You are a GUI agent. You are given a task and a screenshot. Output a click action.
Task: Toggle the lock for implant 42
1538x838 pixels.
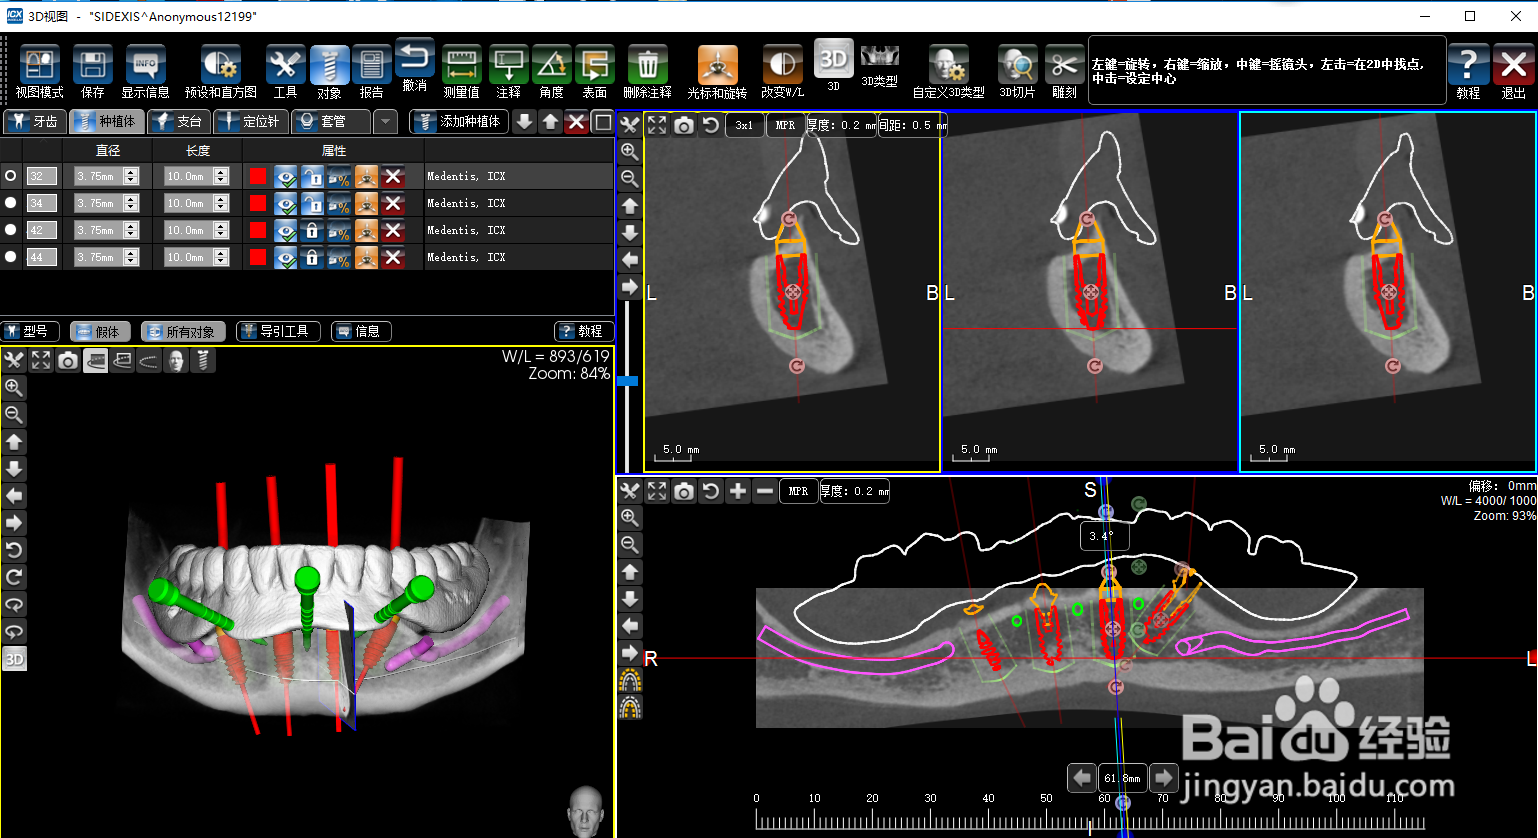[x=312, y=230]
